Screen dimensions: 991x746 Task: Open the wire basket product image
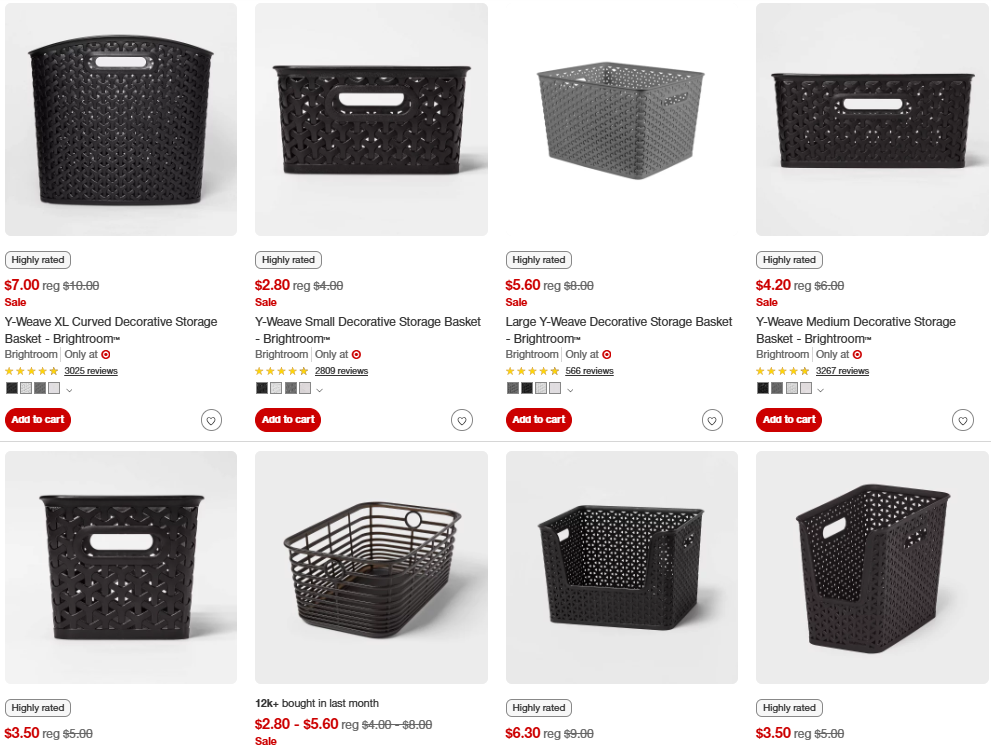tap(371, 567)
